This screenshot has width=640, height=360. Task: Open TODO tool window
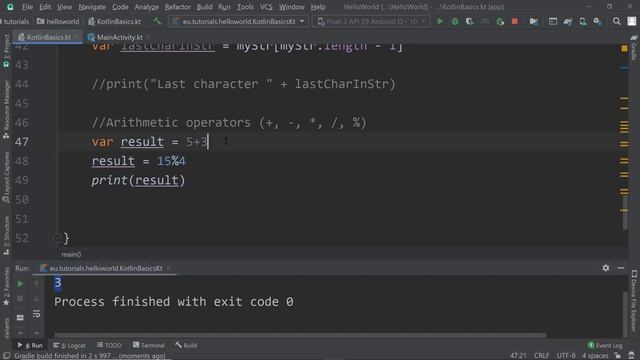point(109,345)
